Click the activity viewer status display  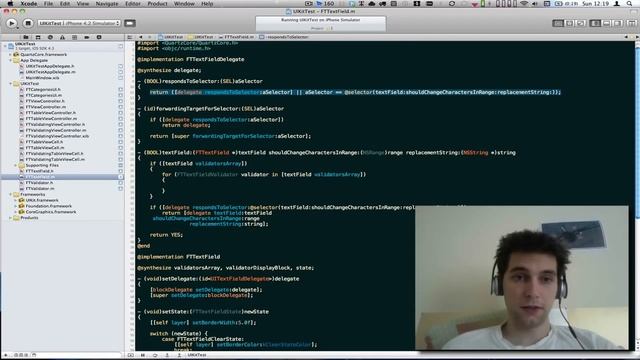pos(320,24)
